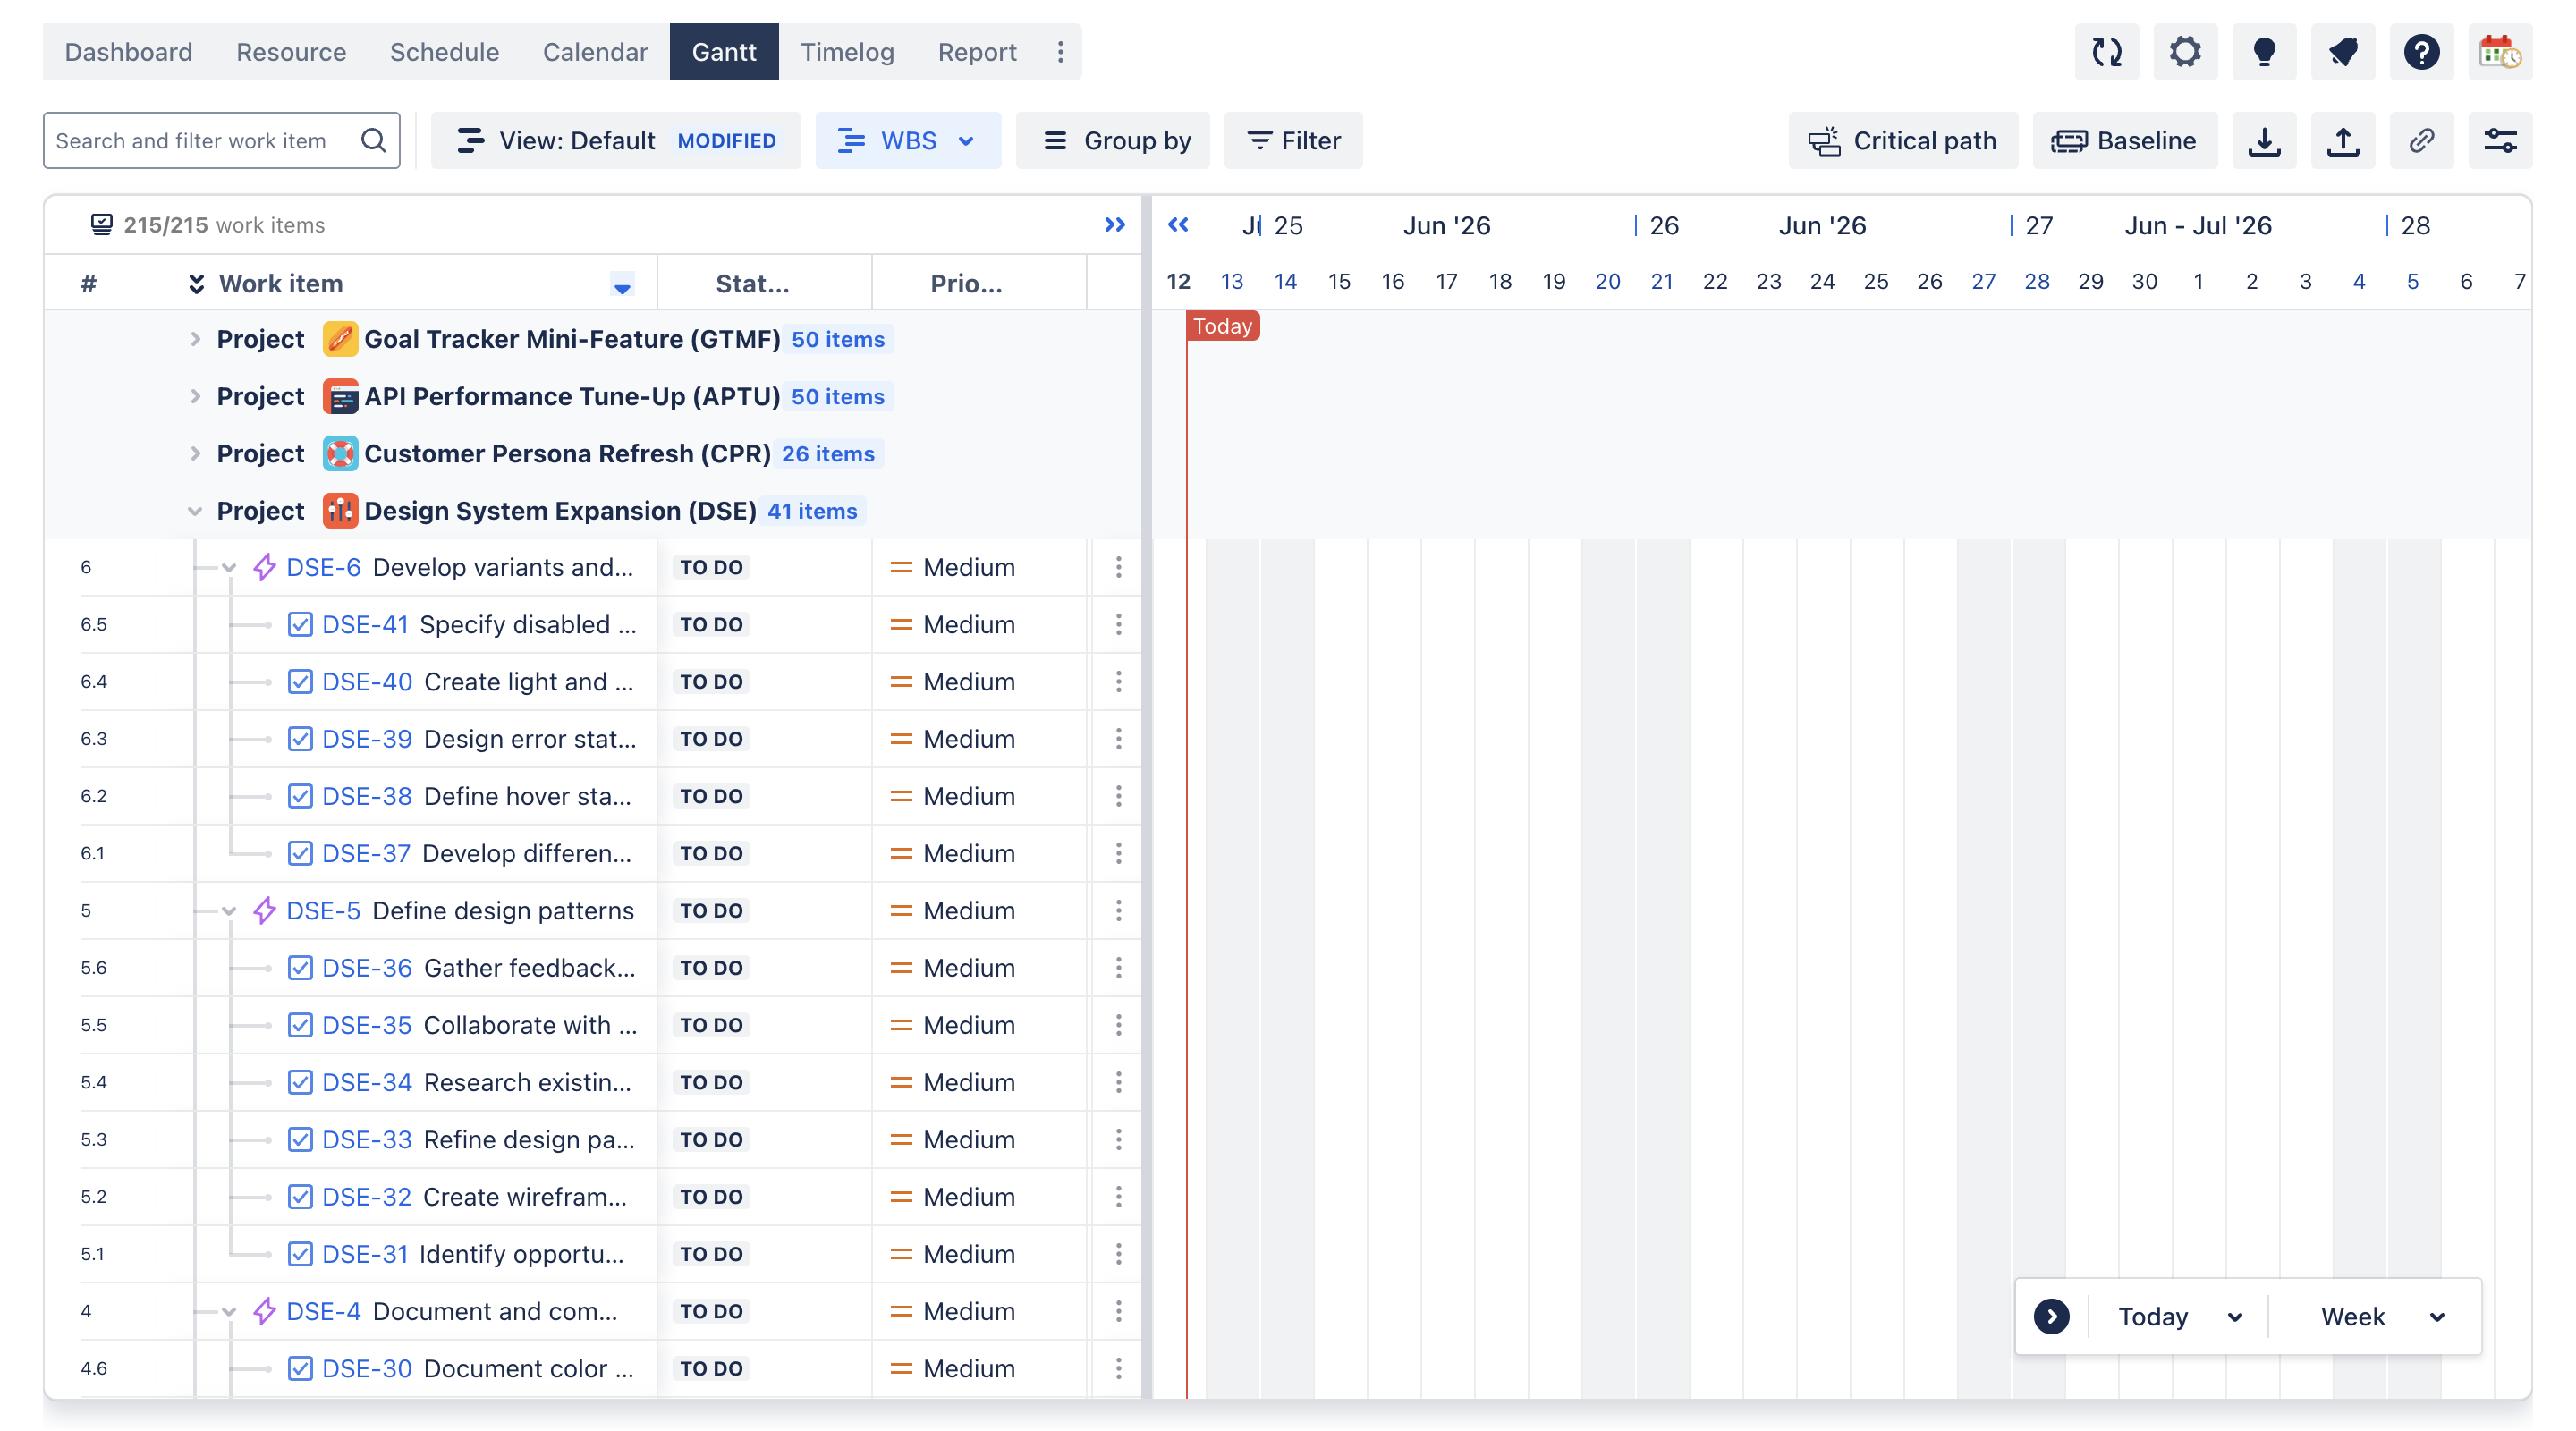The height and width of the screenshot is (1431, 2576).
Task: Collapse the DSE-5 epic children
Action: click(229, 911)
